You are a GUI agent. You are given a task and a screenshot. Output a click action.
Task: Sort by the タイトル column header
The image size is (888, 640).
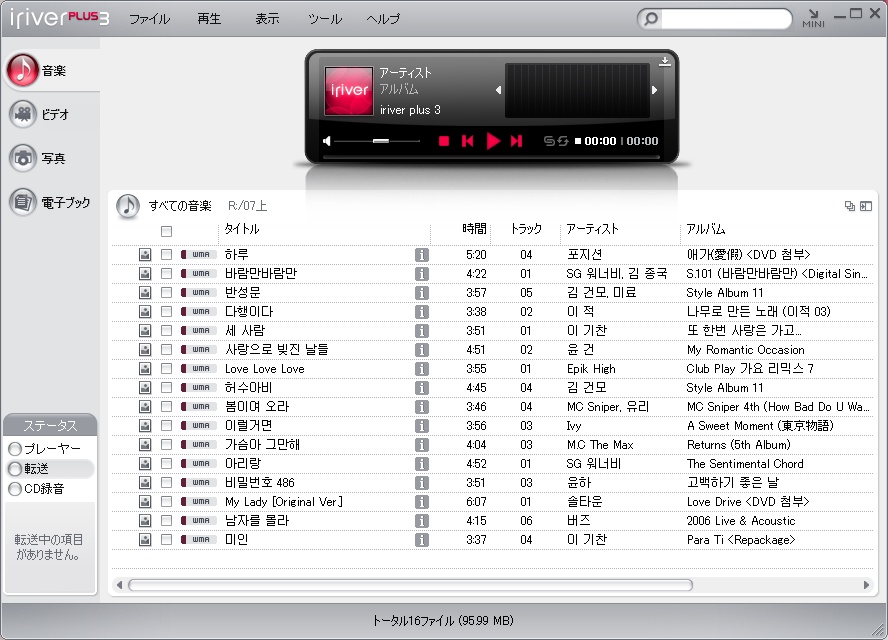tap(242, 229)
